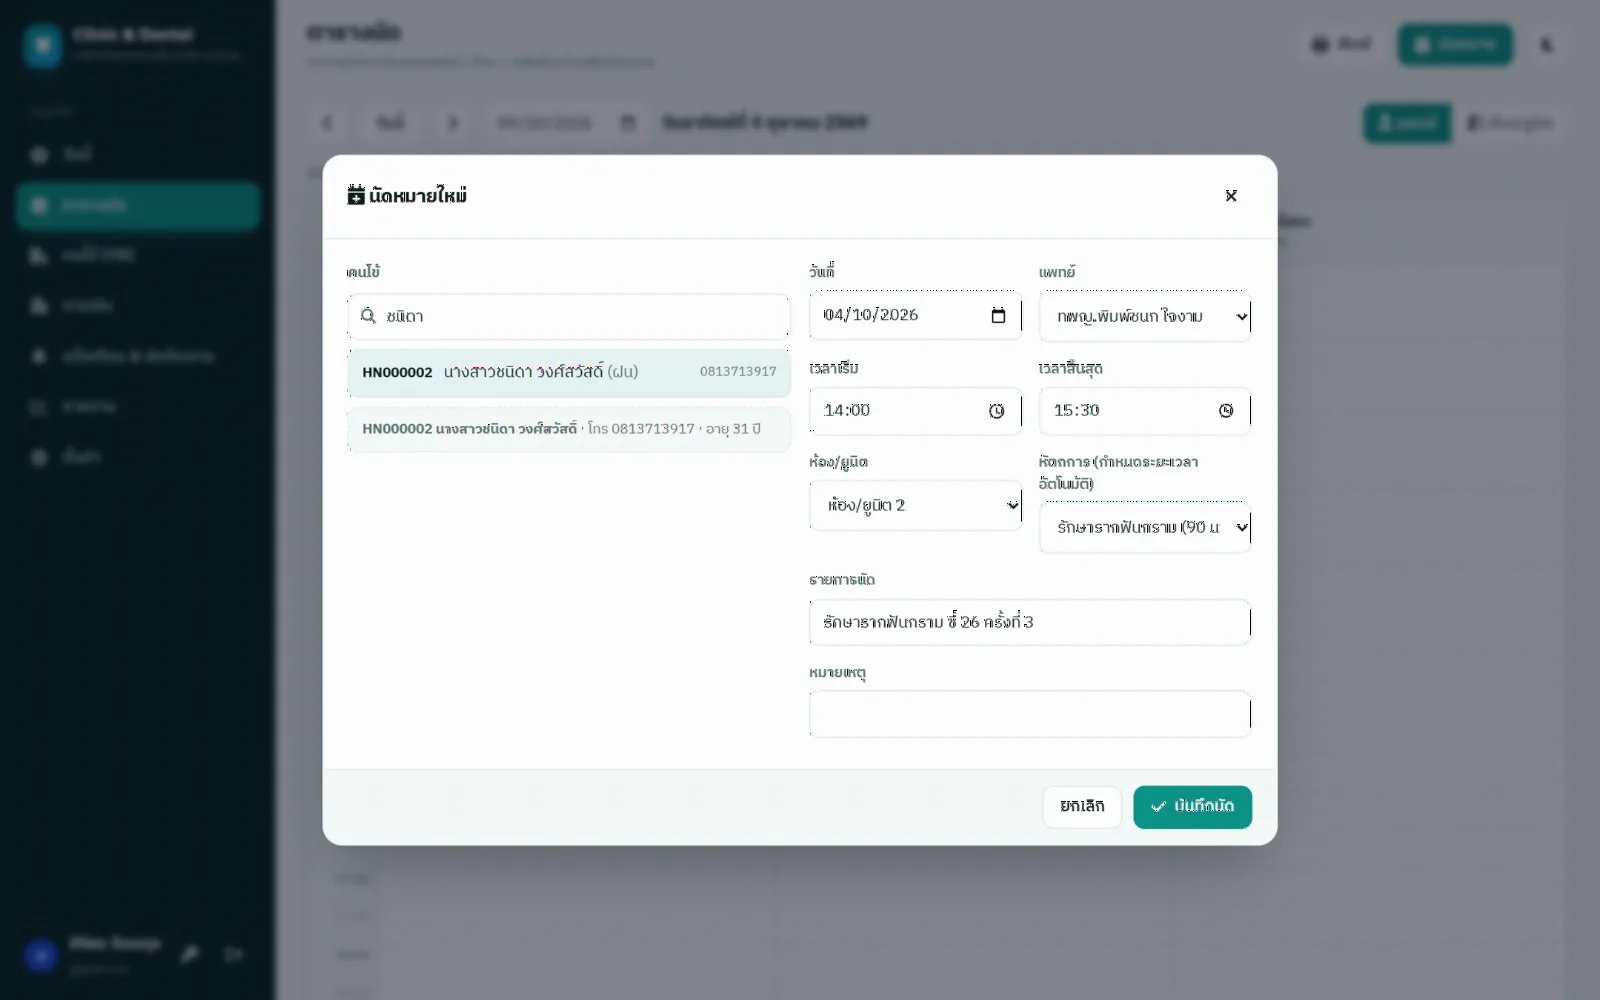This screenshot has width=1600, height=1000.
Task: Close the new appointment dialog
Action: pos(1231,196)
